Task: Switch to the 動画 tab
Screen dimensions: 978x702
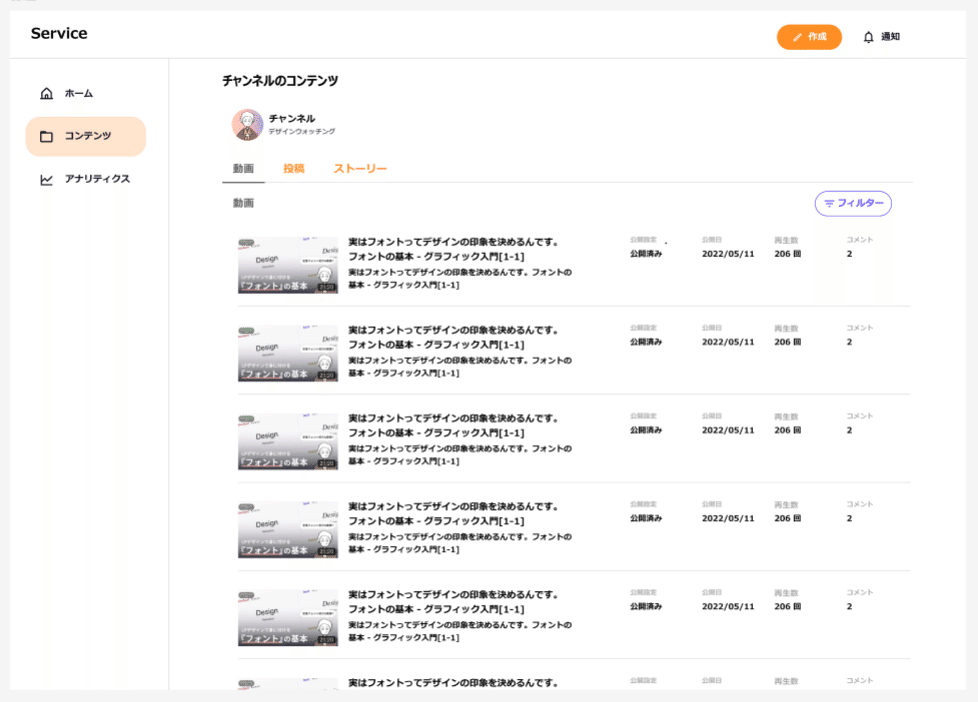Action: tap(243, 168)
